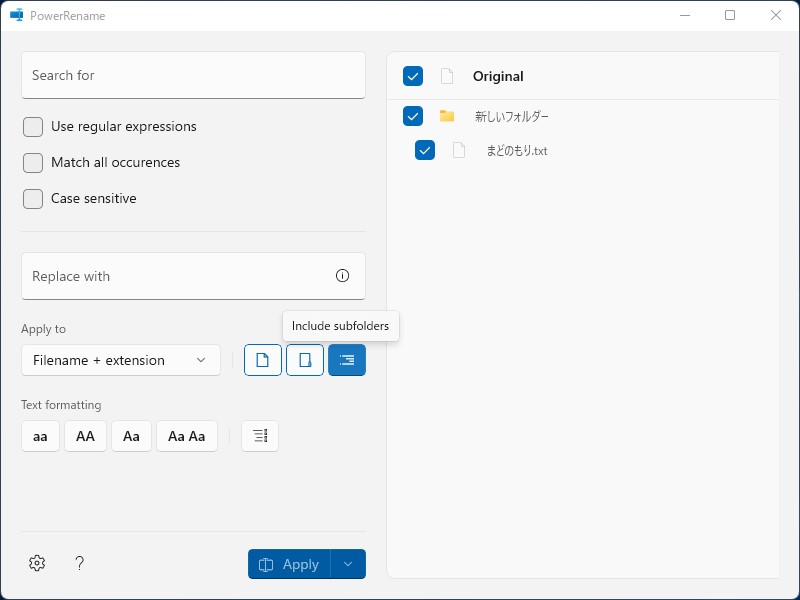Expand the Apply button dropdown arrow
800x600 pixels.
click(348, 564)
